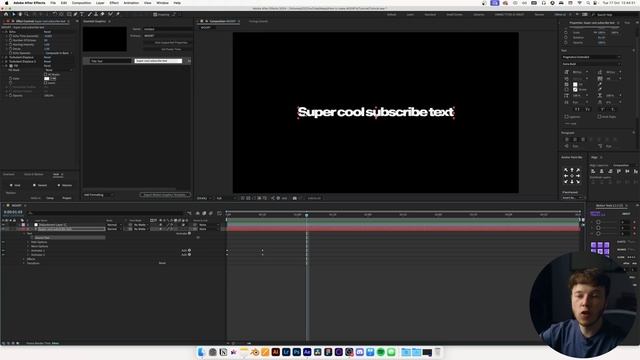
Task: Click anchor point mover up arrow
Action: point(572,170)
